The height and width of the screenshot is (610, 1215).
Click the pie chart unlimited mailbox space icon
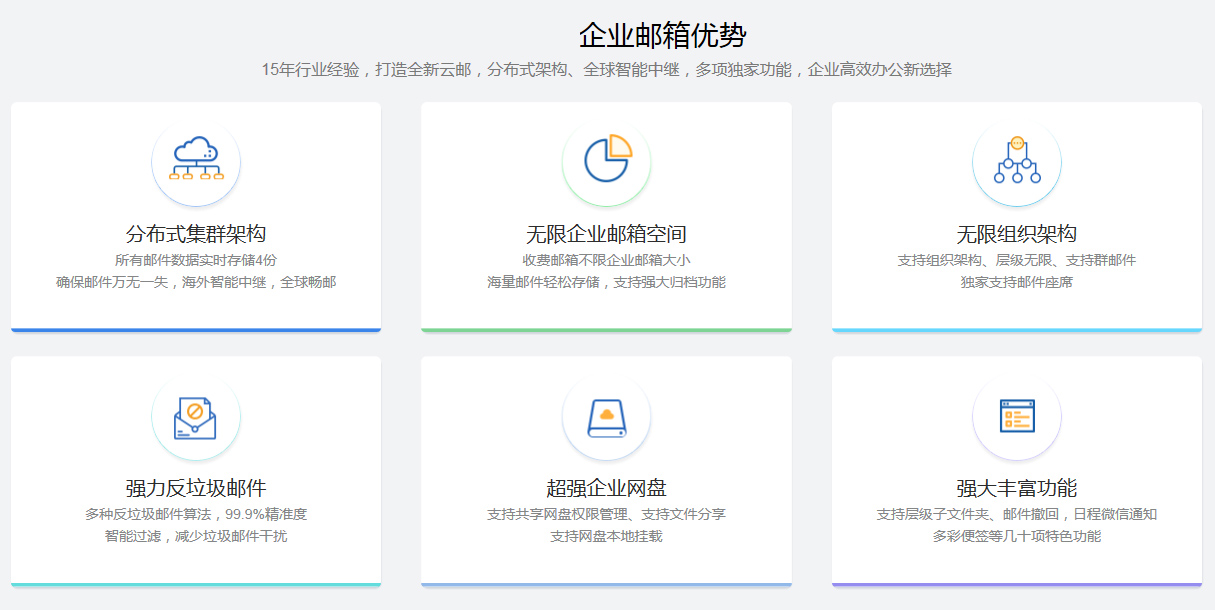607,161
